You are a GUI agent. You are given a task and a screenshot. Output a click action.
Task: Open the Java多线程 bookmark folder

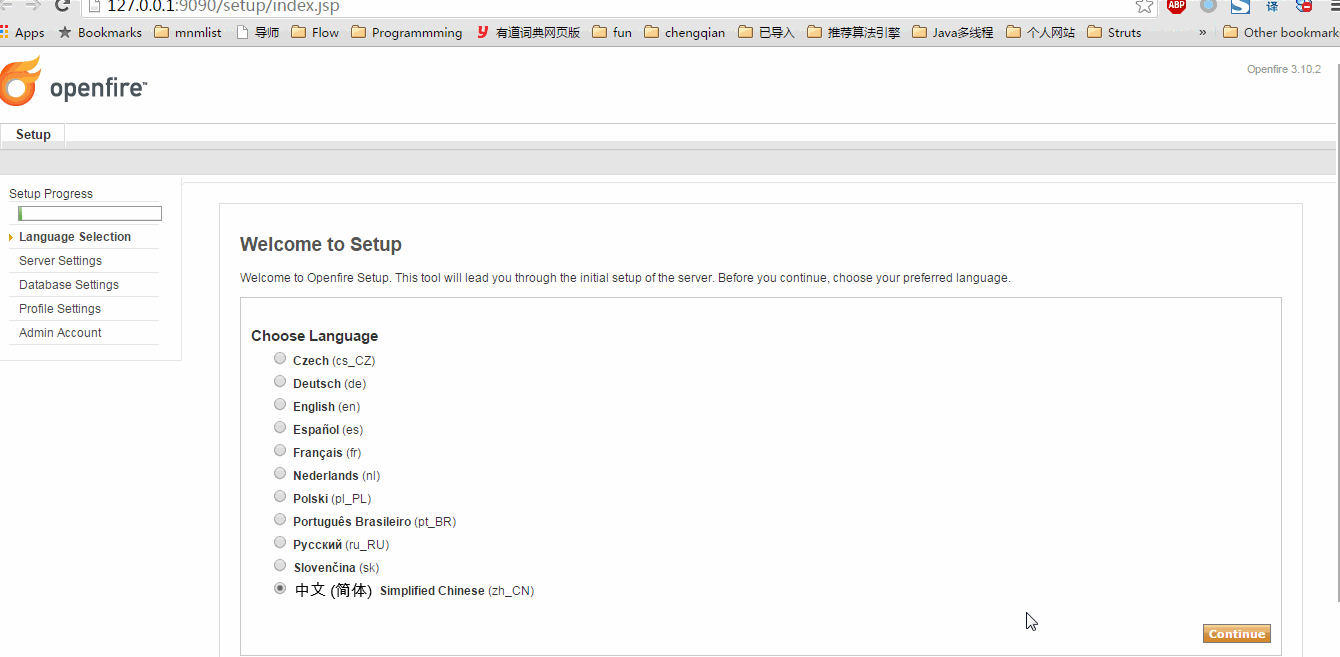(952, 32)
